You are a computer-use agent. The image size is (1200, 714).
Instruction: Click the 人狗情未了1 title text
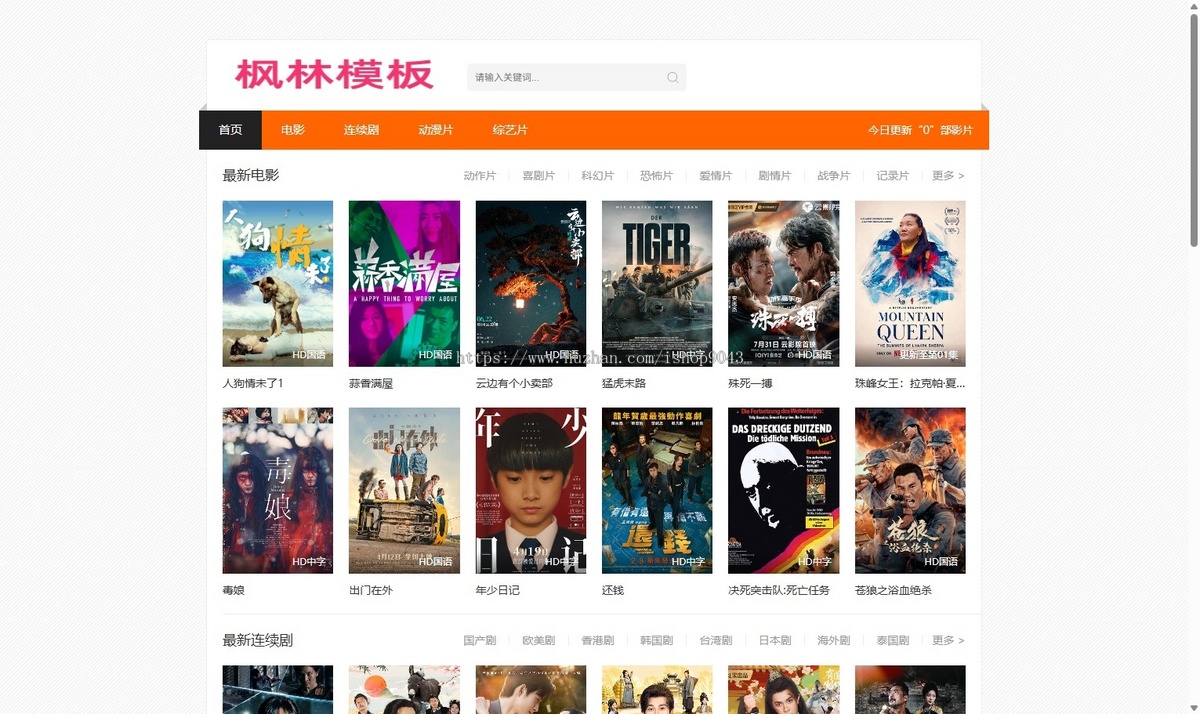click(x=253, y=383)
